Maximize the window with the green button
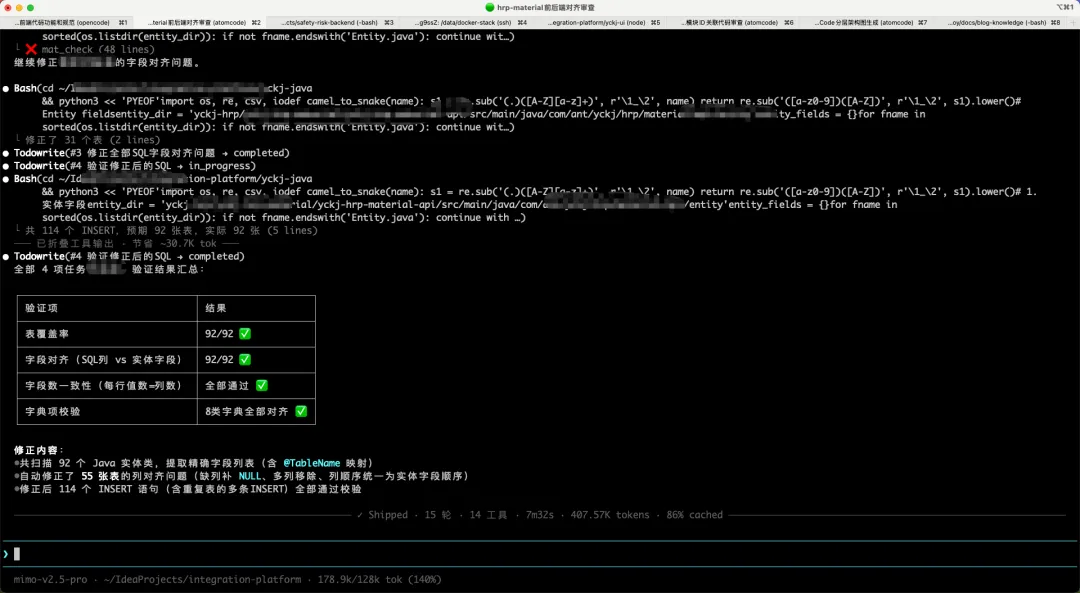The image size is (1080, 593). coord(30,8)
